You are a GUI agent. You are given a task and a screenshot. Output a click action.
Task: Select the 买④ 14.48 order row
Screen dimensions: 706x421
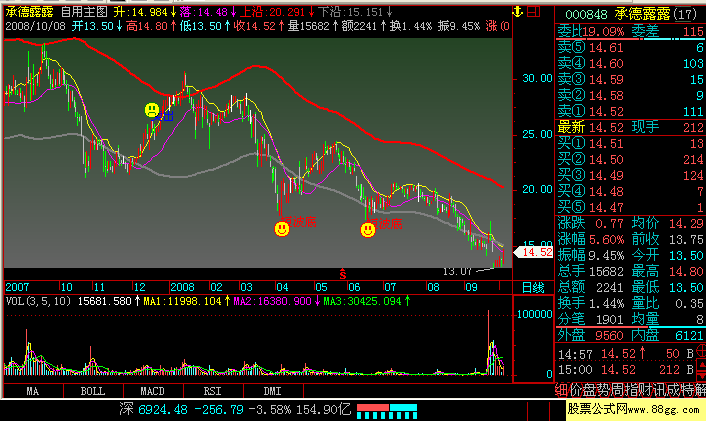pyautogui.click(x=630, y=191)
